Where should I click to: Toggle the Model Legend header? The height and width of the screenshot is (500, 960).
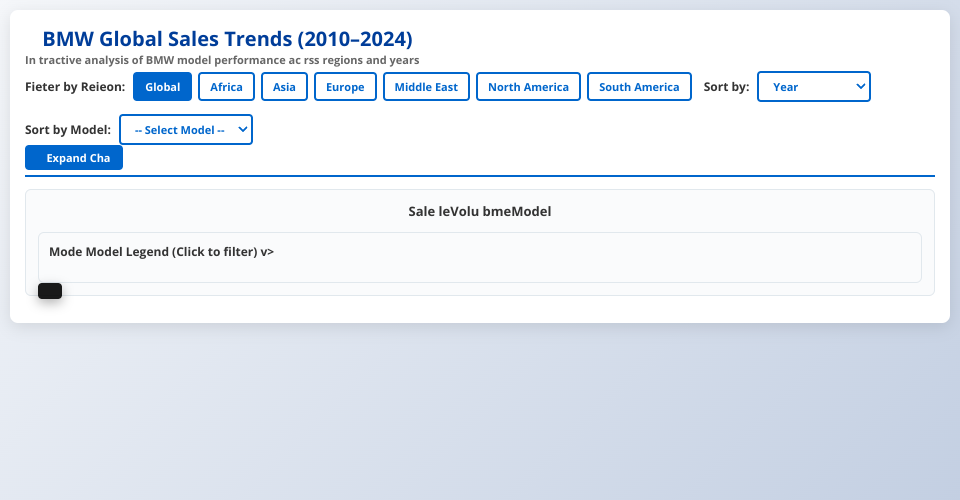pyautogui.click(x=161, y=252)
